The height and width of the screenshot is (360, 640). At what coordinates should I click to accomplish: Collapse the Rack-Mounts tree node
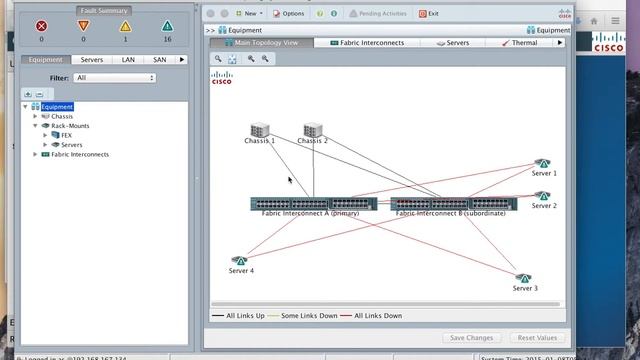pos(35,126)
